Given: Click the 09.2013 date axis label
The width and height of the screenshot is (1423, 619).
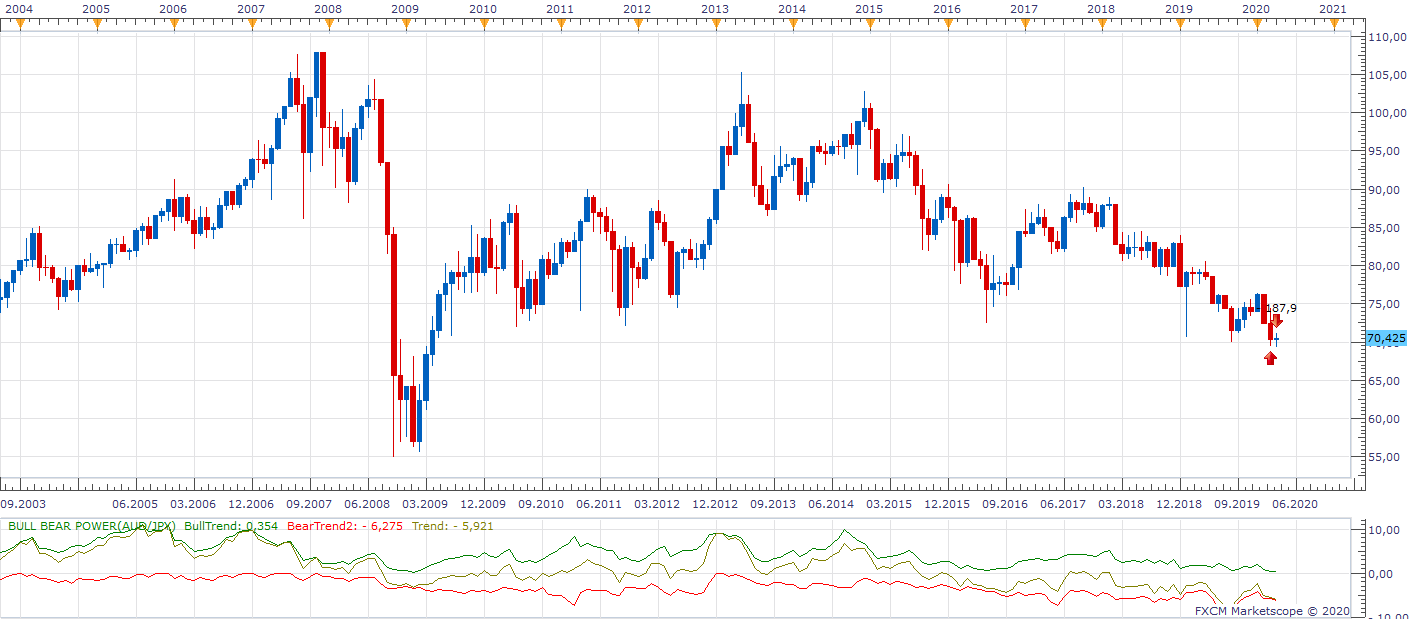Looking at the screenshot, I should pyautogui.click(x=773, y=505).
